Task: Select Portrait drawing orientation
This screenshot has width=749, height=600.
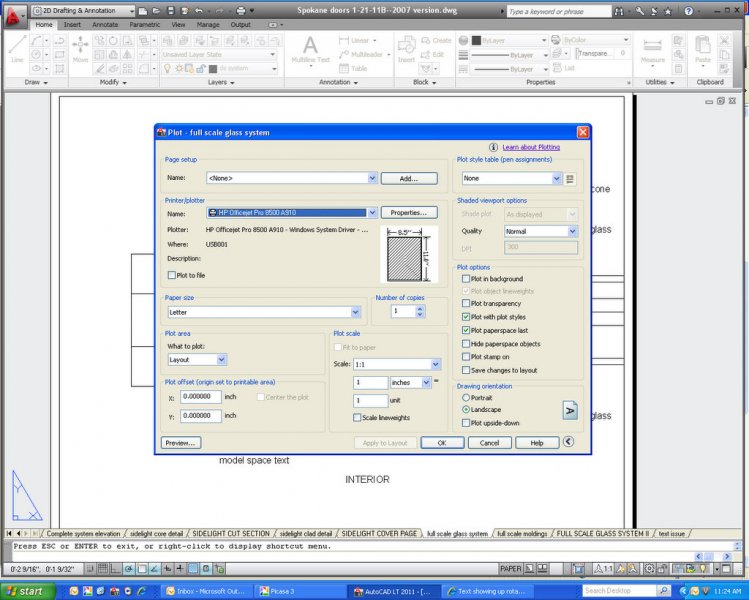Action: (466, 397)
